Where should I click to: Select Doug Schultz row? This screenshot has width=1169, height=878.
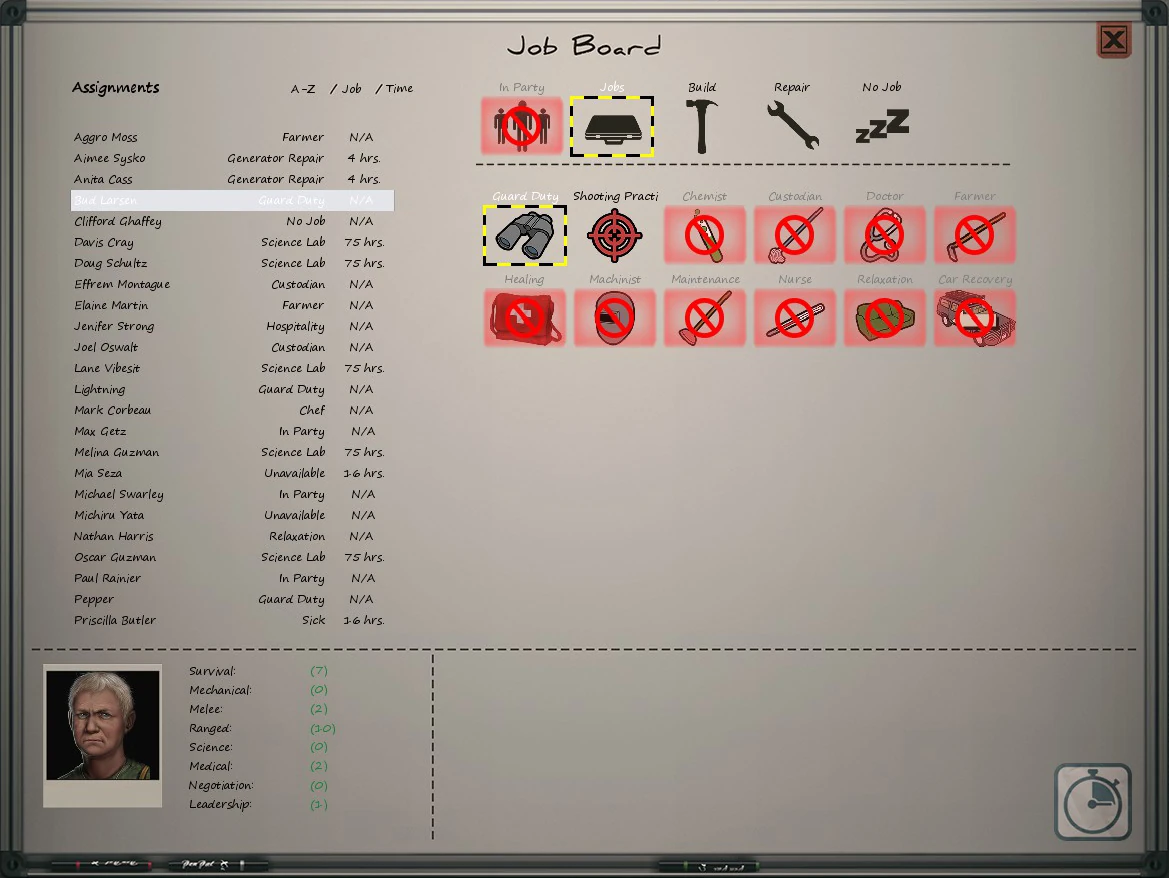click(x=232, y=263)
